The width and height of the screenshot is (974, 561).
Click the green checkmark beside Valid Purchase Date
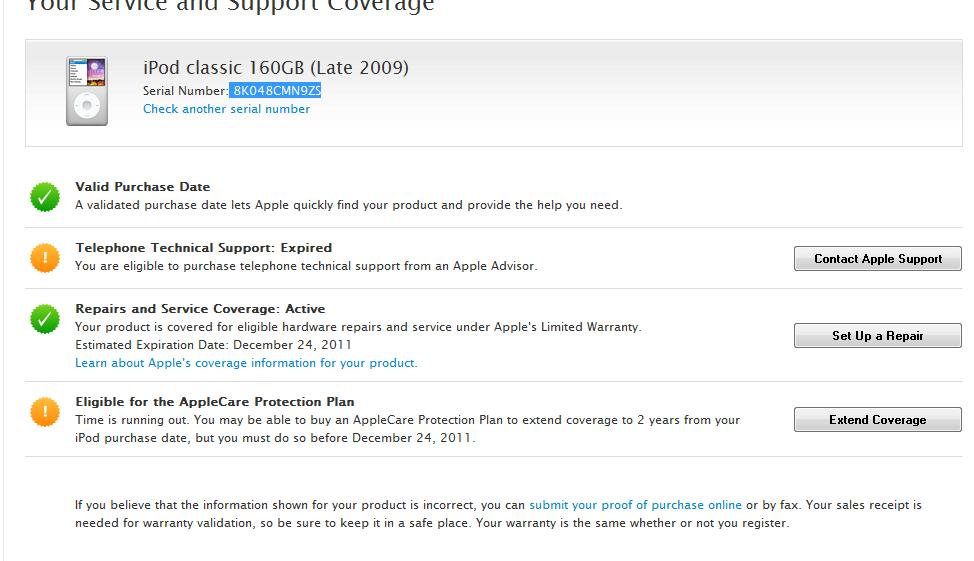point(44,197)
